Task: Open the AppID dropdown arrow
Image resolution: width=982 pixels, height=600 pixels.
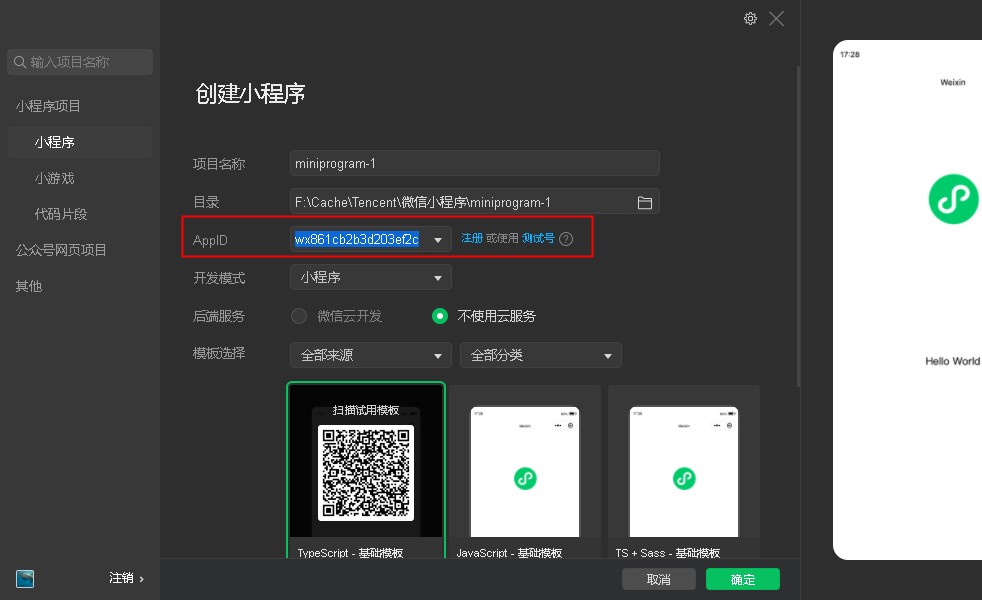Action: click(438, 240)
